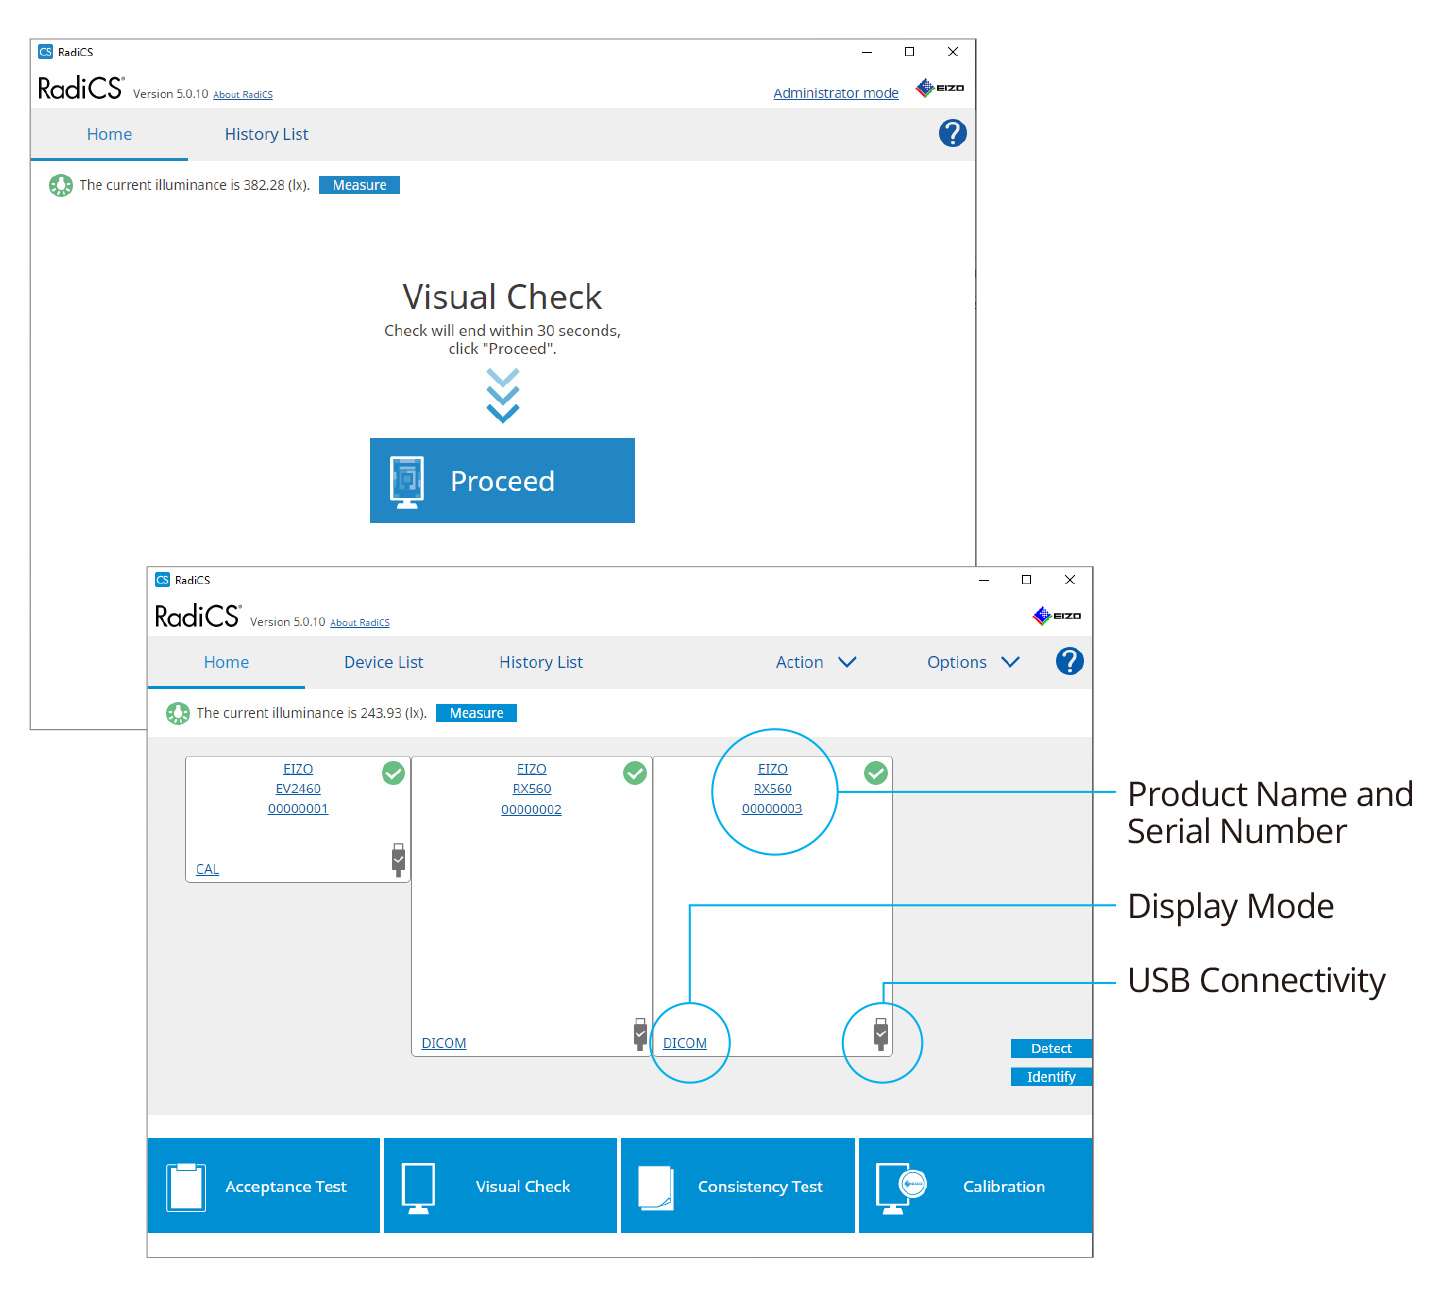Minimize the back RadiCS window

[x=867, y=52]
